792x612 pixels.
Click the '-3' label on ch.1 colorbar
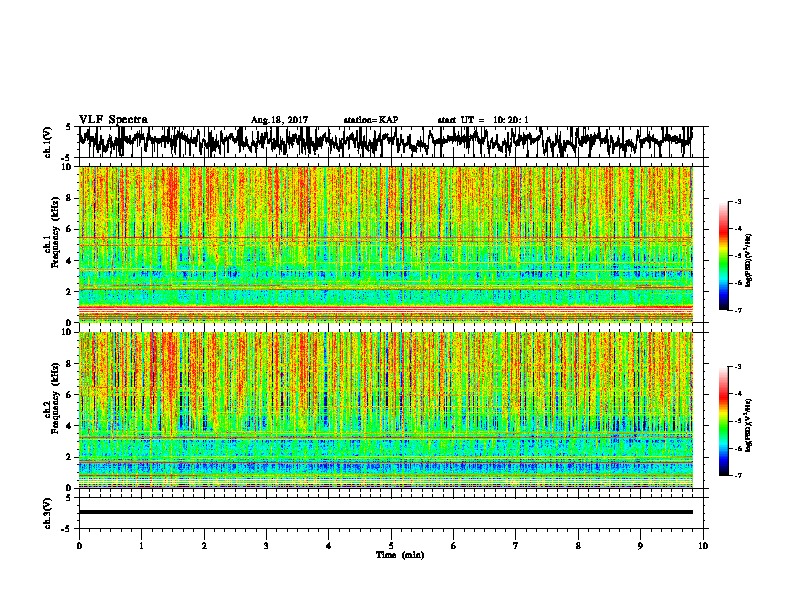click(x=737, y=201)
